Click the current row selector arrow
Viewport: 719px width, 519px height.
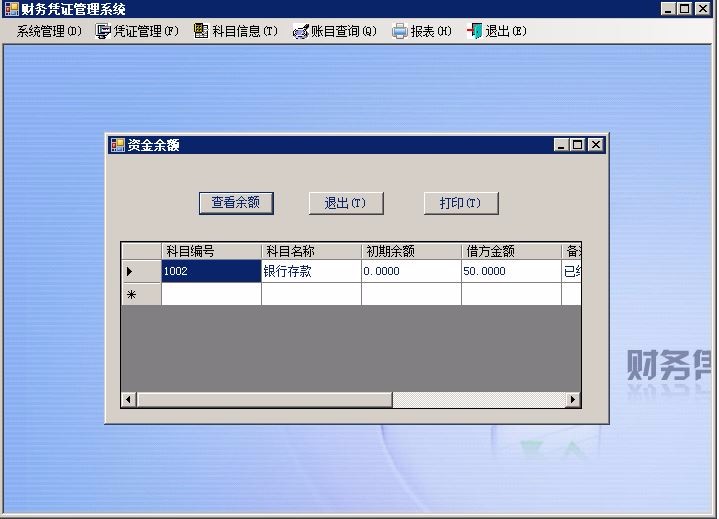coord(141,271)
